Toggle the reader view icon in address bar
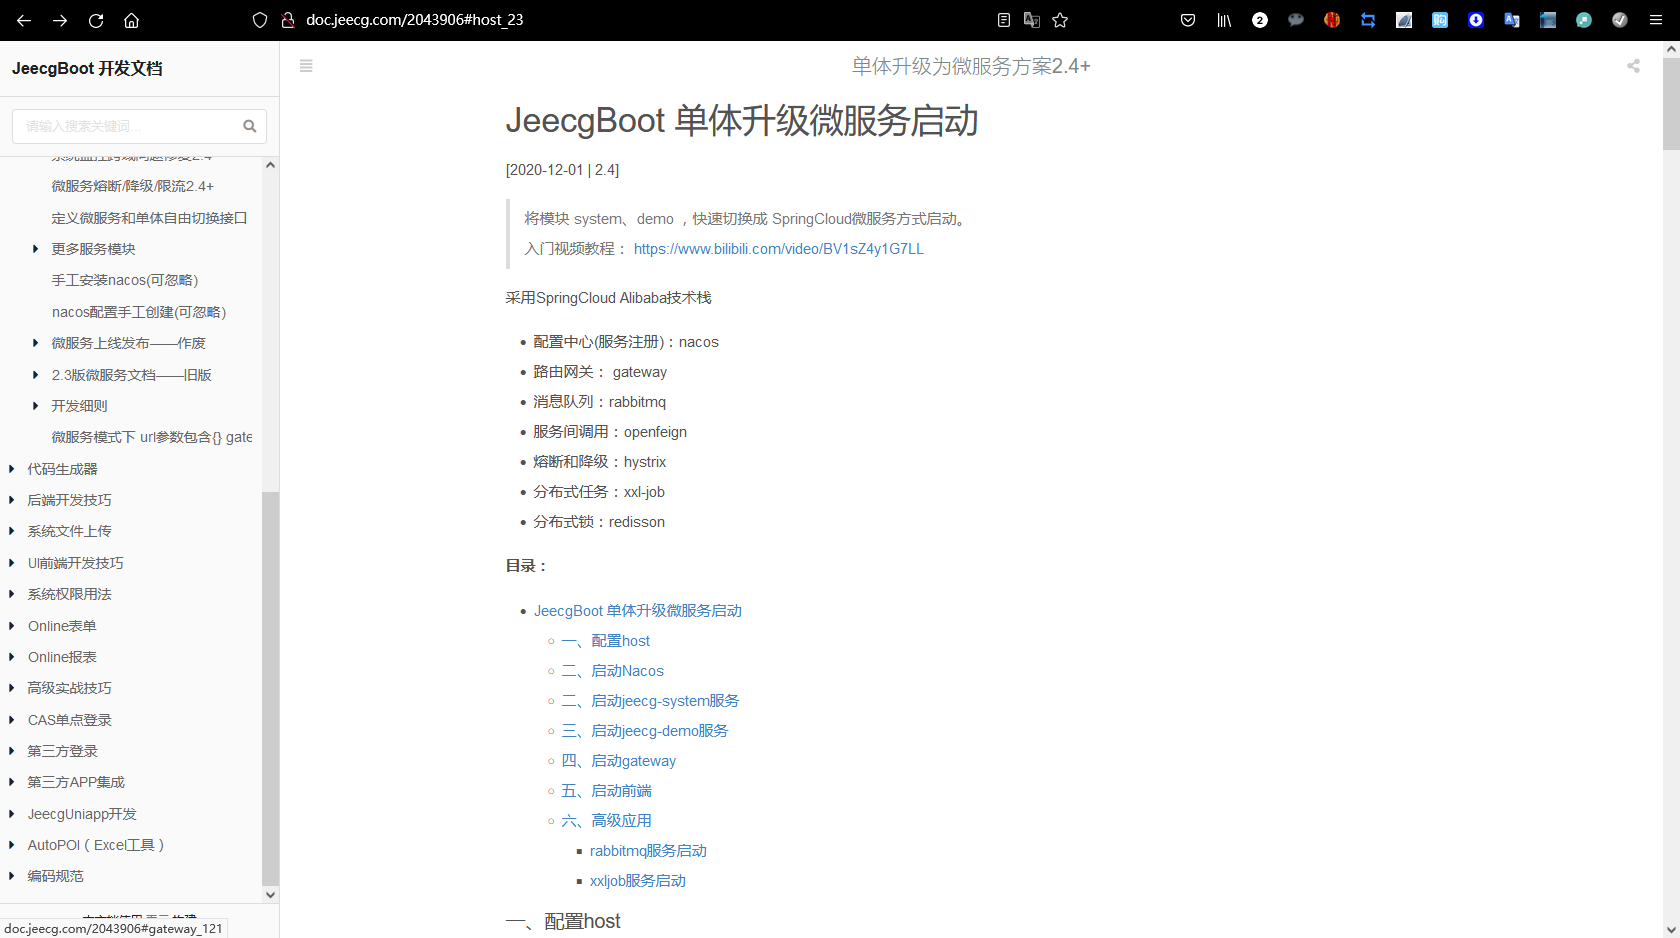 click(x=1003, y=20)
